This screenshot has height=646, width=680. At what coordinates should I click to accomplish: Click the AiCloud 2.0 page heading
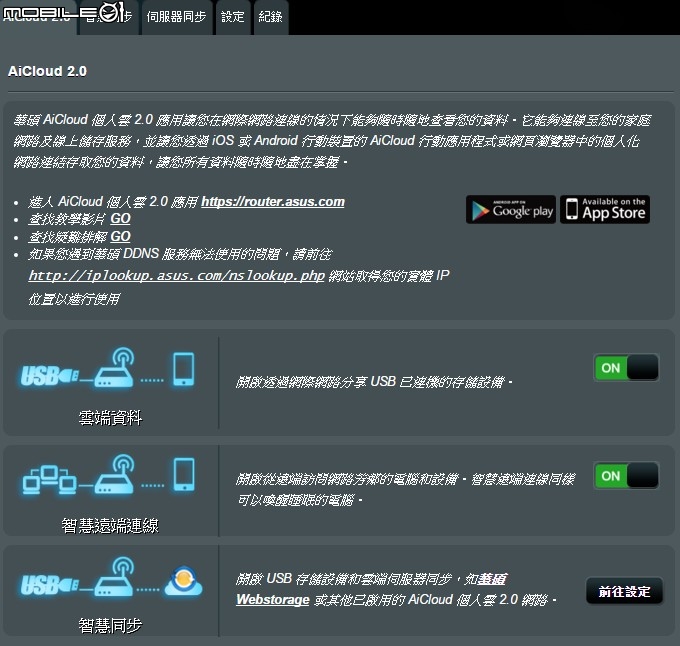click(x=47, y=71)
